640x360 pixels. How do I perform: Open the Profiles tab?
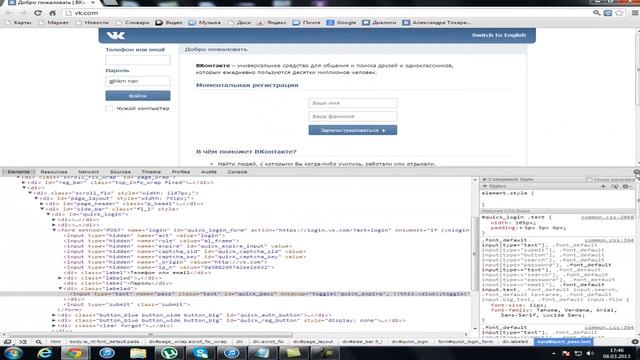pyautogui.click(x=181, y=172)
